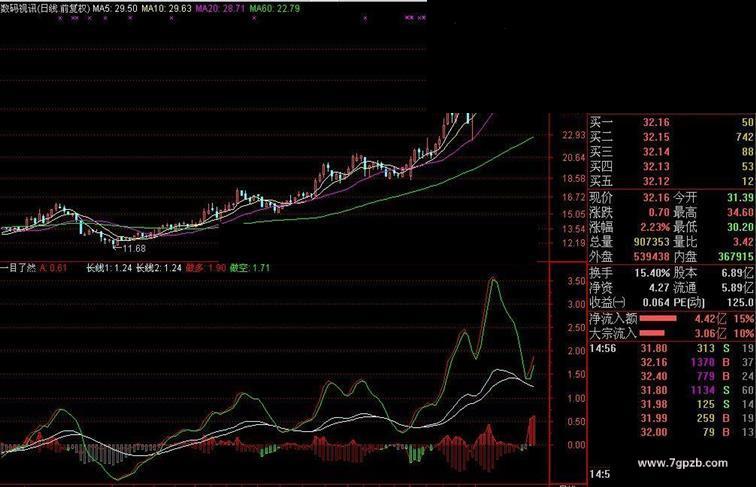This screenshot has width=756, height=487.
Task: Select the 买一 bid row price 32.16
Action: [x=656, y=122]
